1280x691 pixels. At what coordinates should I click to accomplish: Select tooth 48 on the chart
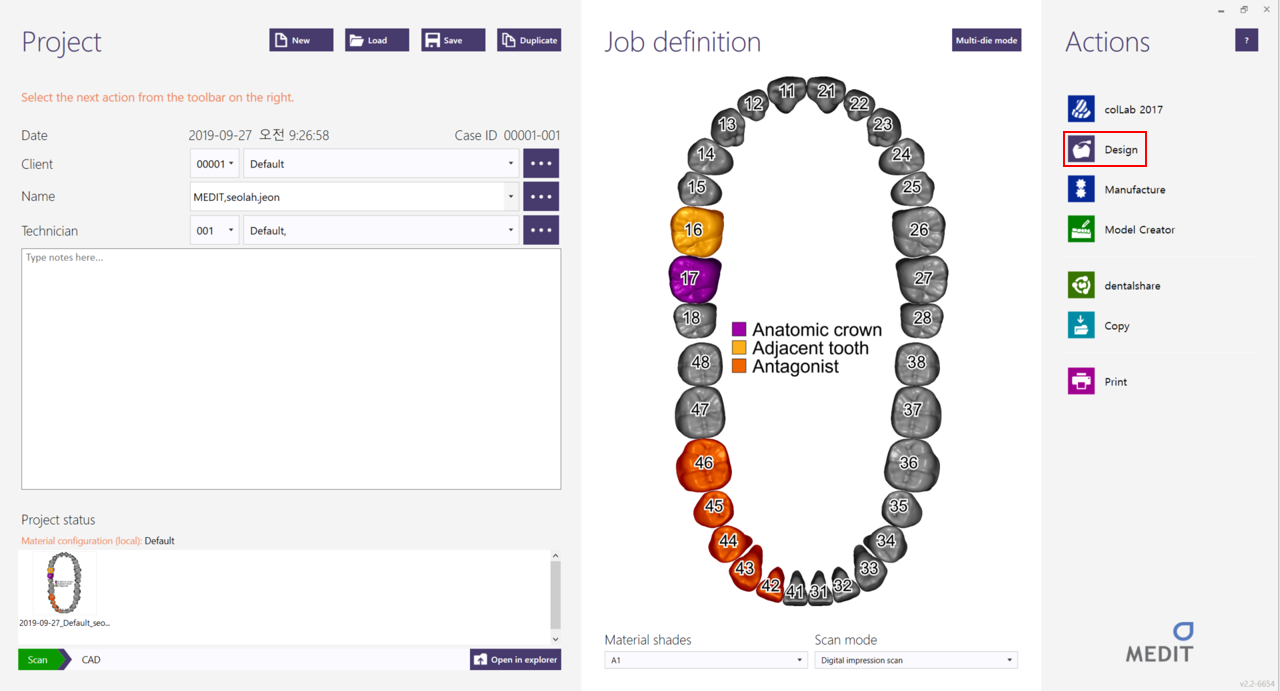point(700,363)
